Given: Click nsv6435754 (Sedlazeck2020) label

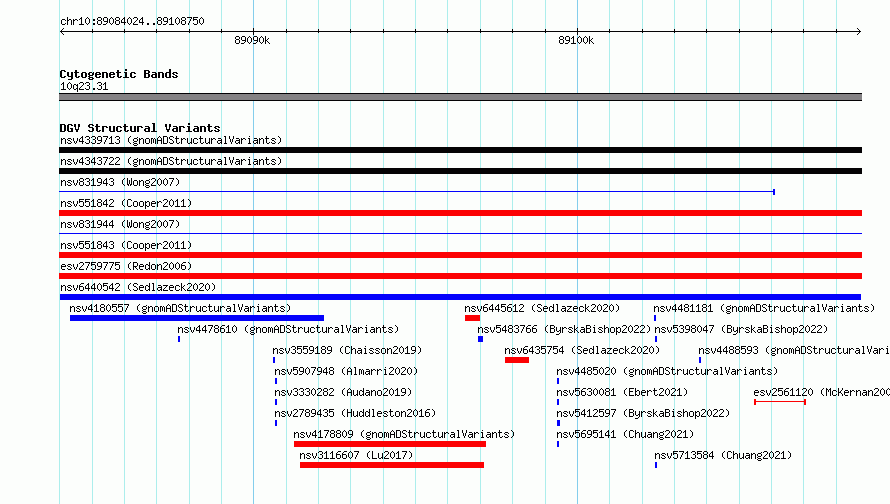Looking at the screenshot, I should [582, 350].
